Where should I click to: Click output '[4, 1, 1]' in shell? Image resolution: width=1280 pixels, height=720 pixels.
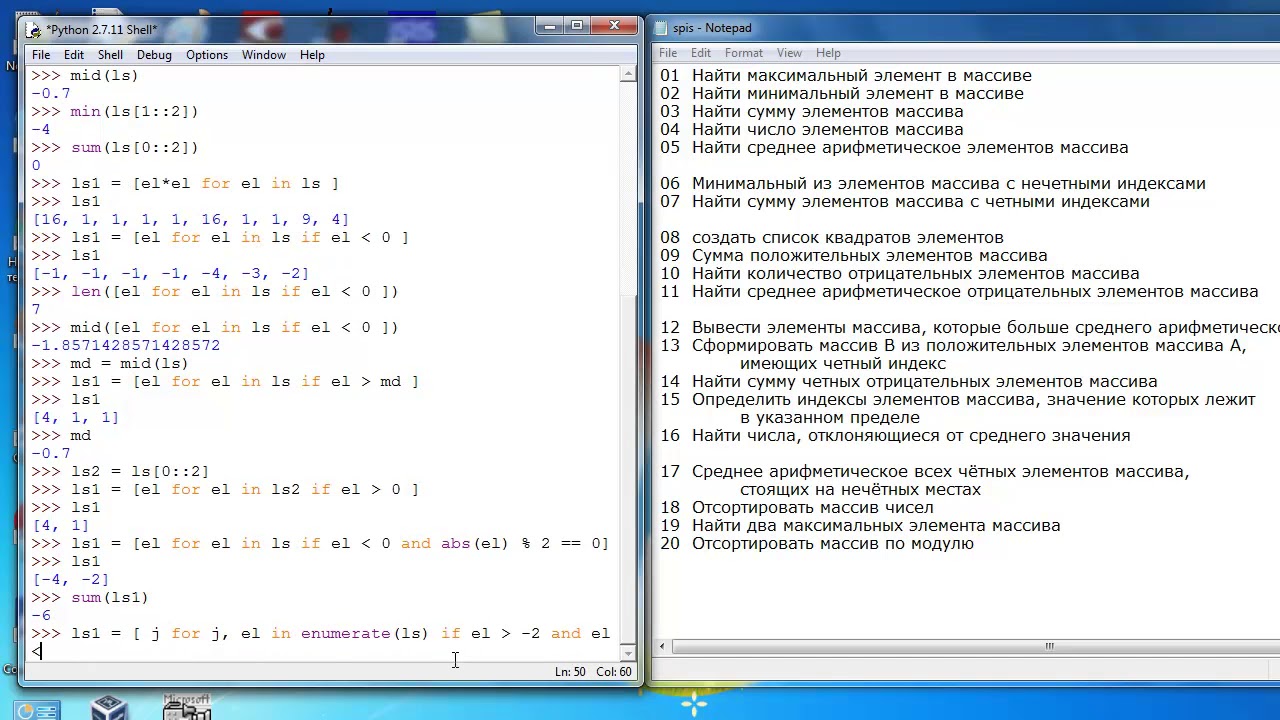click(x=75, y=417)
